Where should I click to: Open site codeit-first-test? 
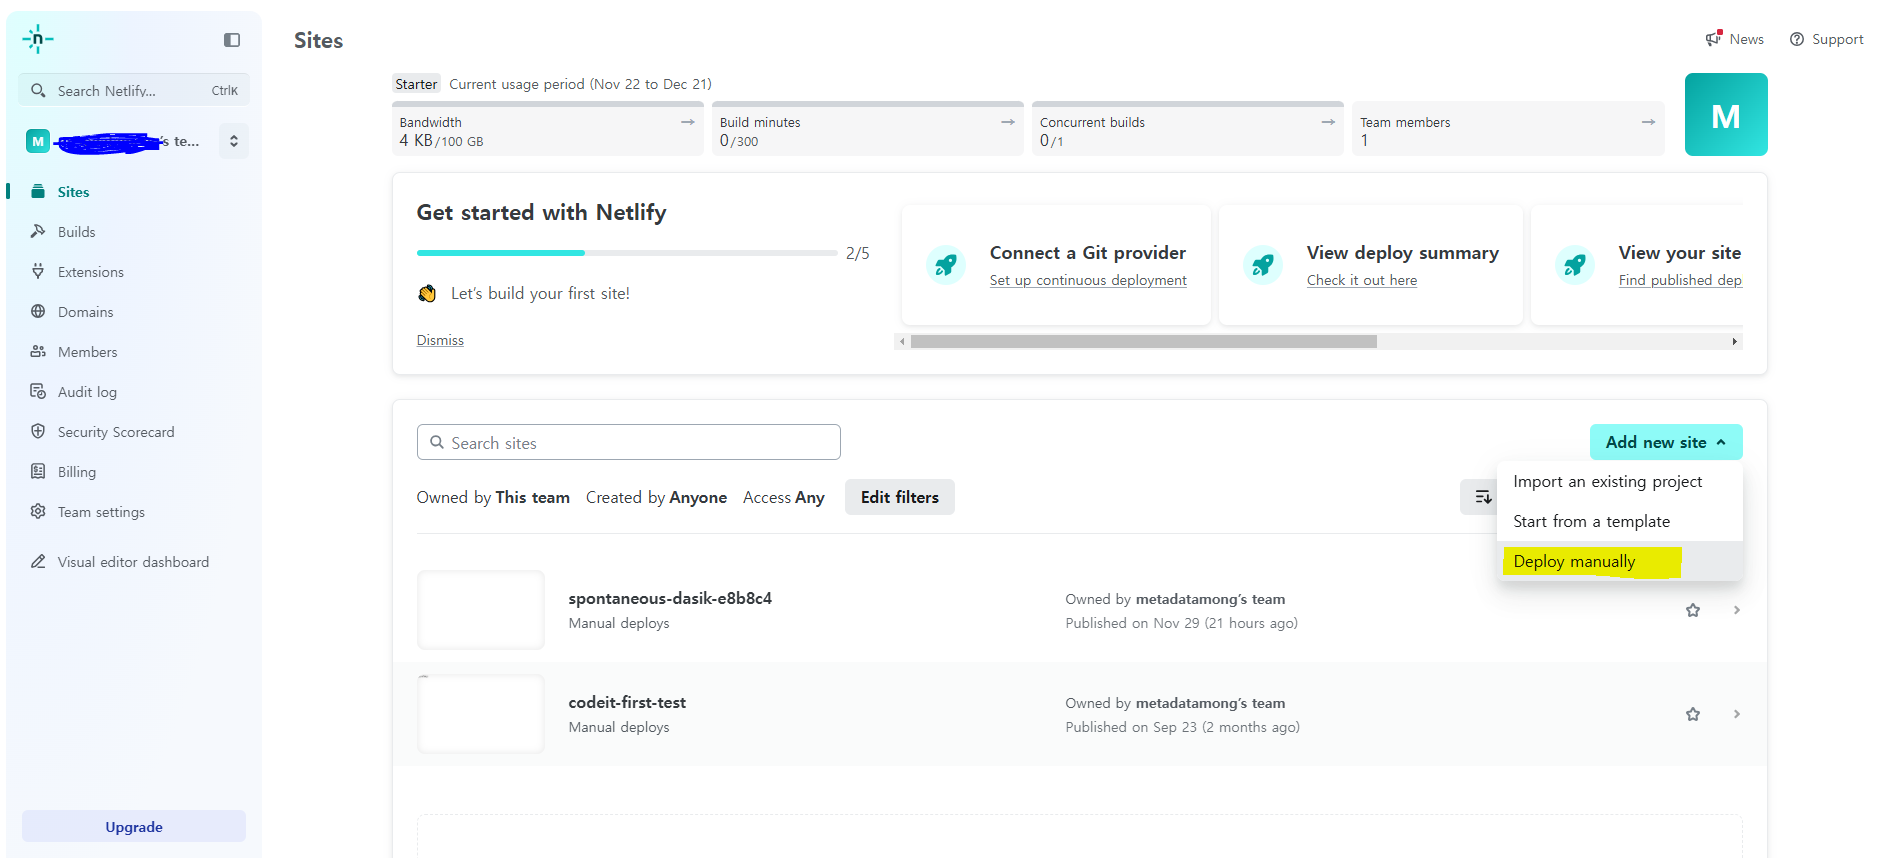pyautogui.click(x=627, y=702)
